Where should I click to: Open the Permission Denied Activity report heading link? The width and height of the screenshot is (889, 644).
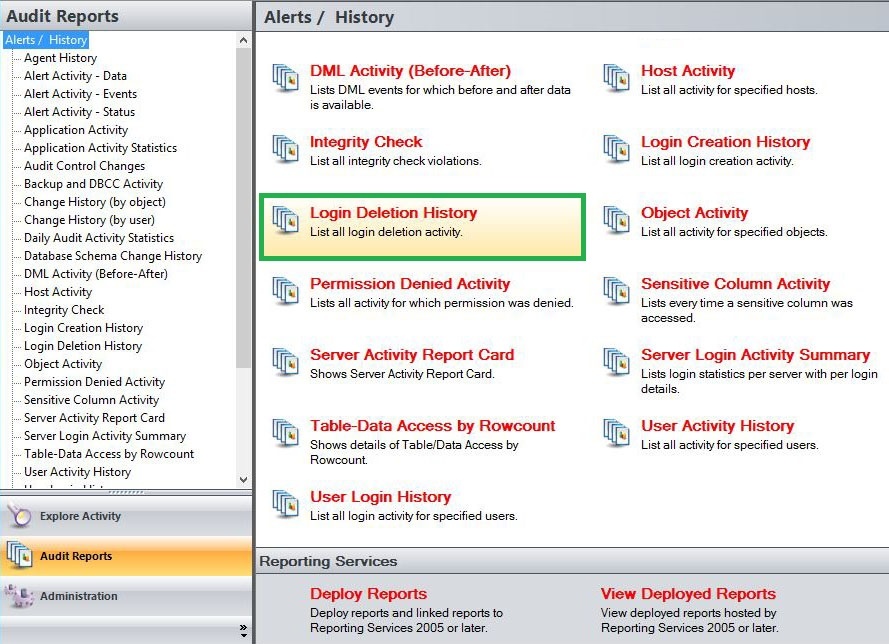click(410, 283)
